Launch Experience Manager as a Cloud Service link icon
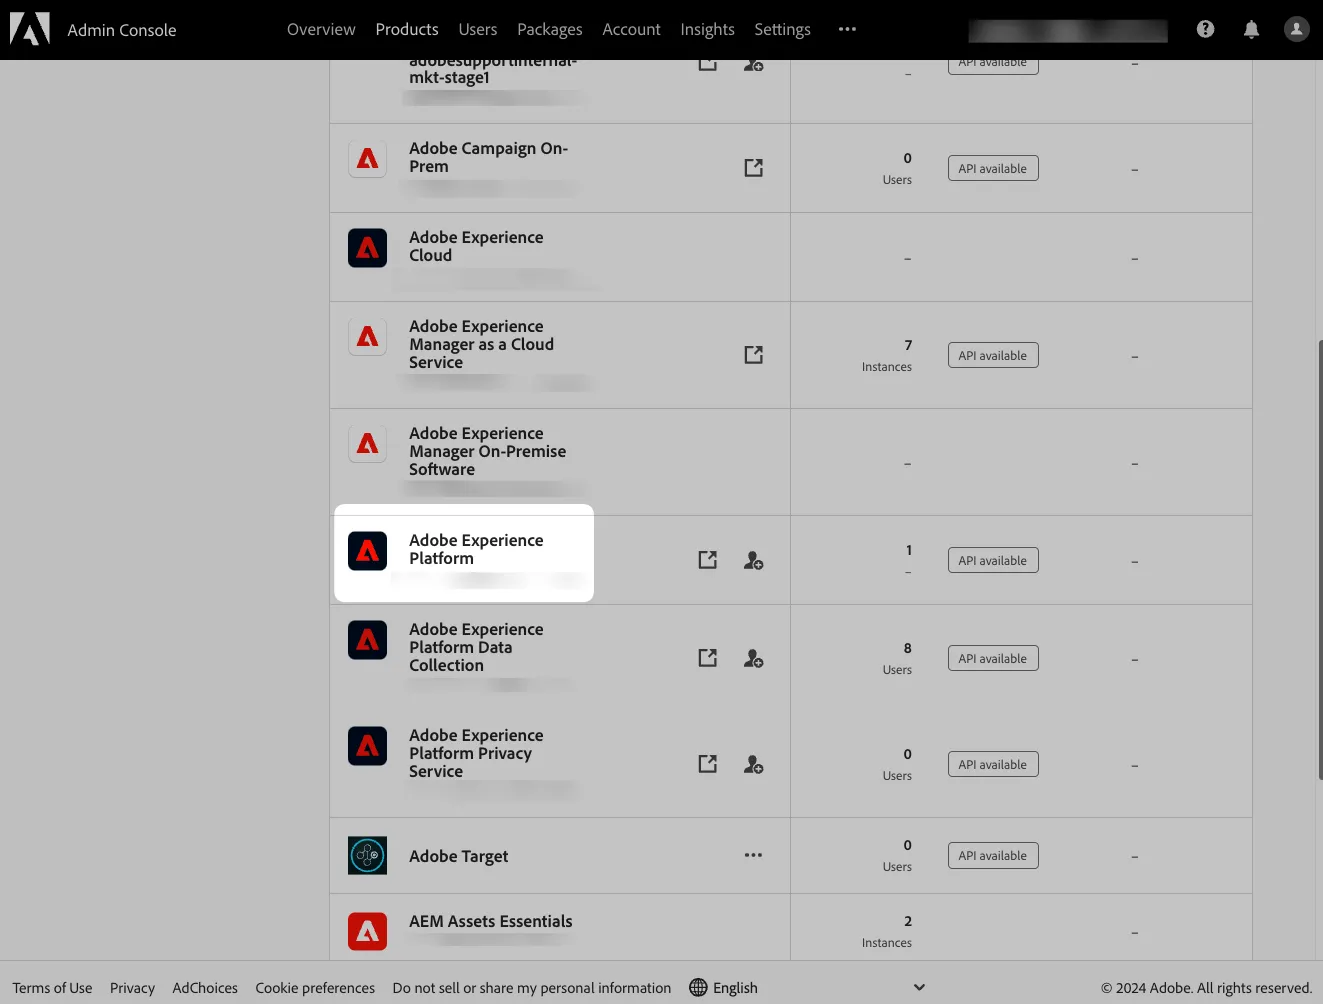Image resolution: width=1323 pixels, height=1004 pixels. pos(753,355)
